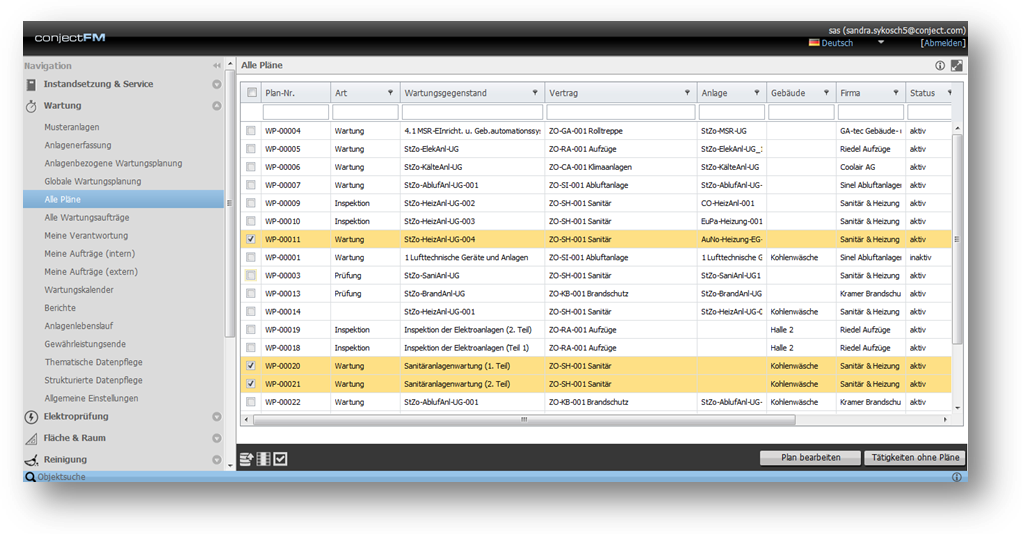The width and height of the screenshot is (1022, 534).
Task: Open the Art column filter dropdown arrow
Action: pos(390,93)
